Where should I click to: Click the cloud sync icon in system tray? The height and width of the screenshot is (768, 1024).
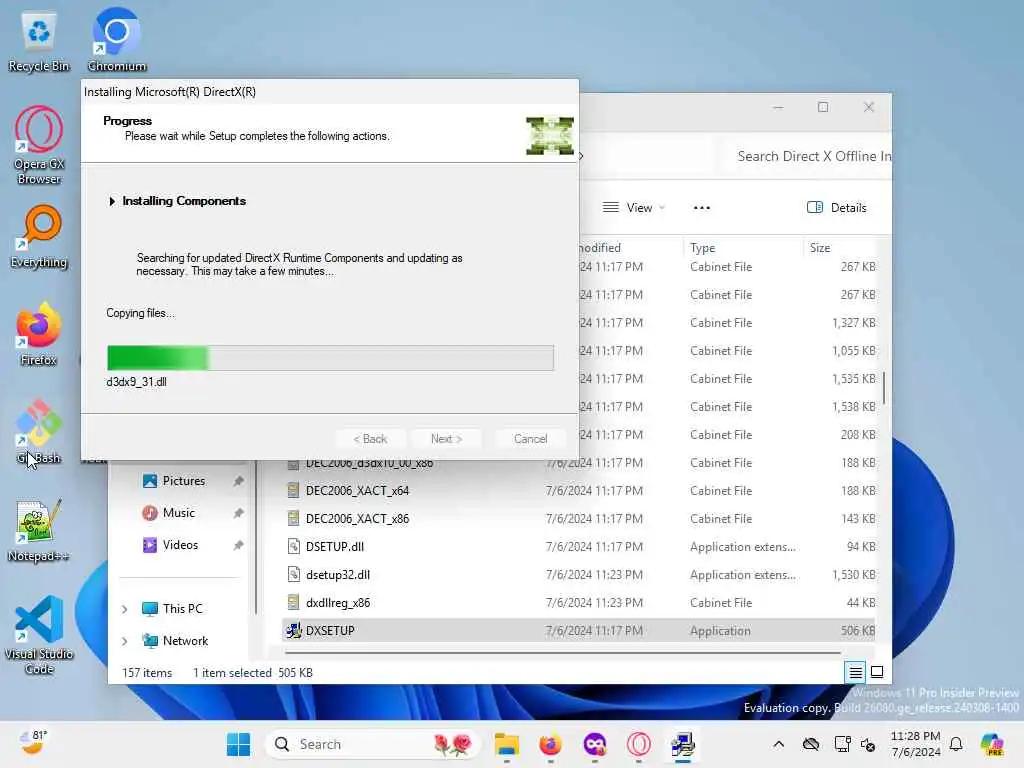point(810,744)
